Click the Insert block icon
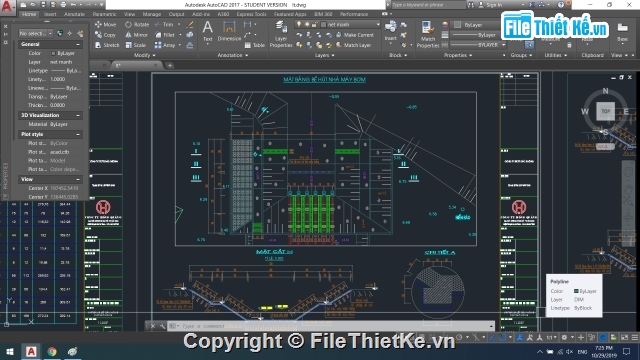 [x=390, y=31]
